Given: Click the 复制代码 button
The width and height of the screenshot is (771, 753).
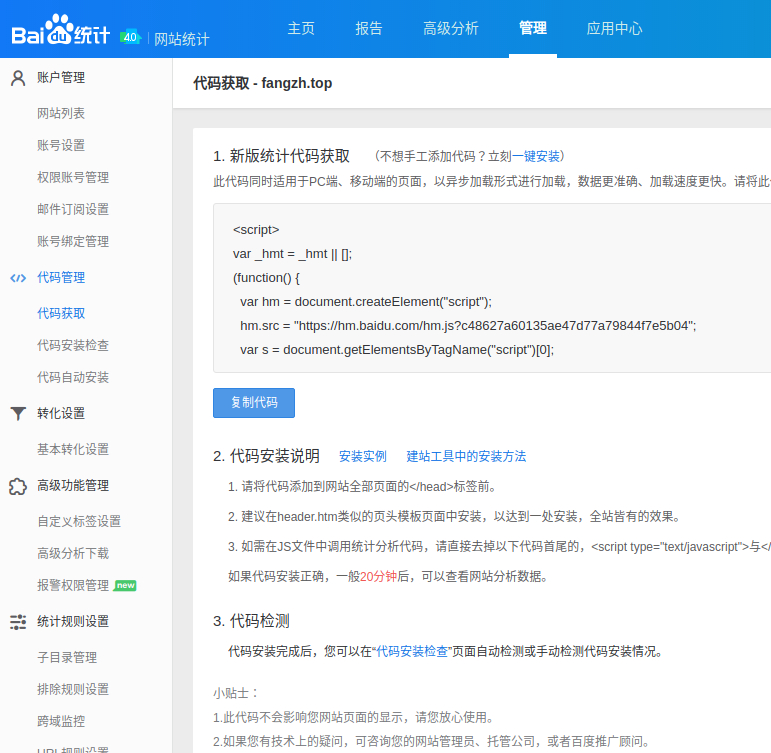Looking at the screenshot, I should point(254,403).
